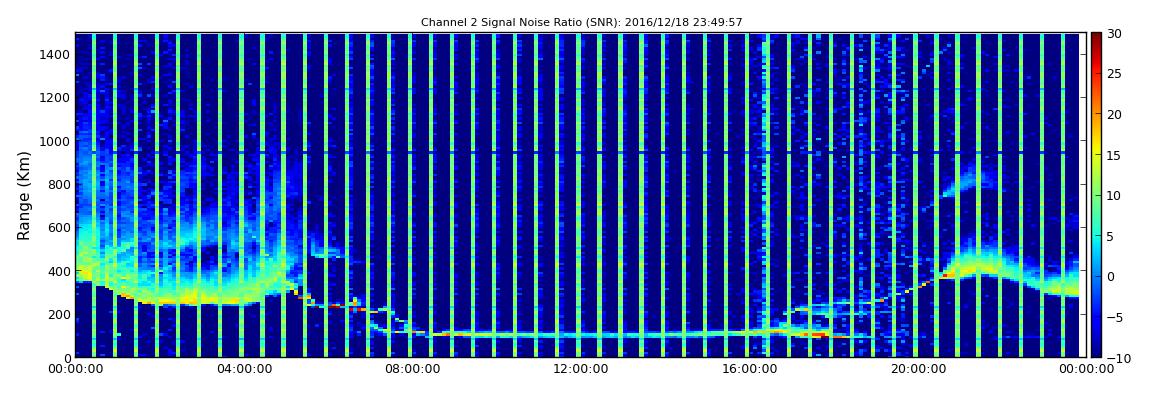1150x407 pixels.
Task: Click the 400 range tick label
Action: (59, 271)
